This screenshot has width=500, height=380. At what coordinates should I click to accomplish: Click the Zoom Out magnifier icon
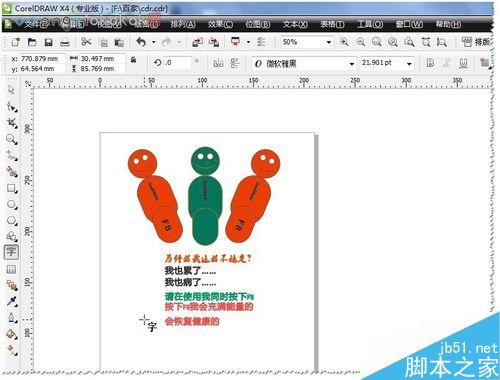[360, 42]
